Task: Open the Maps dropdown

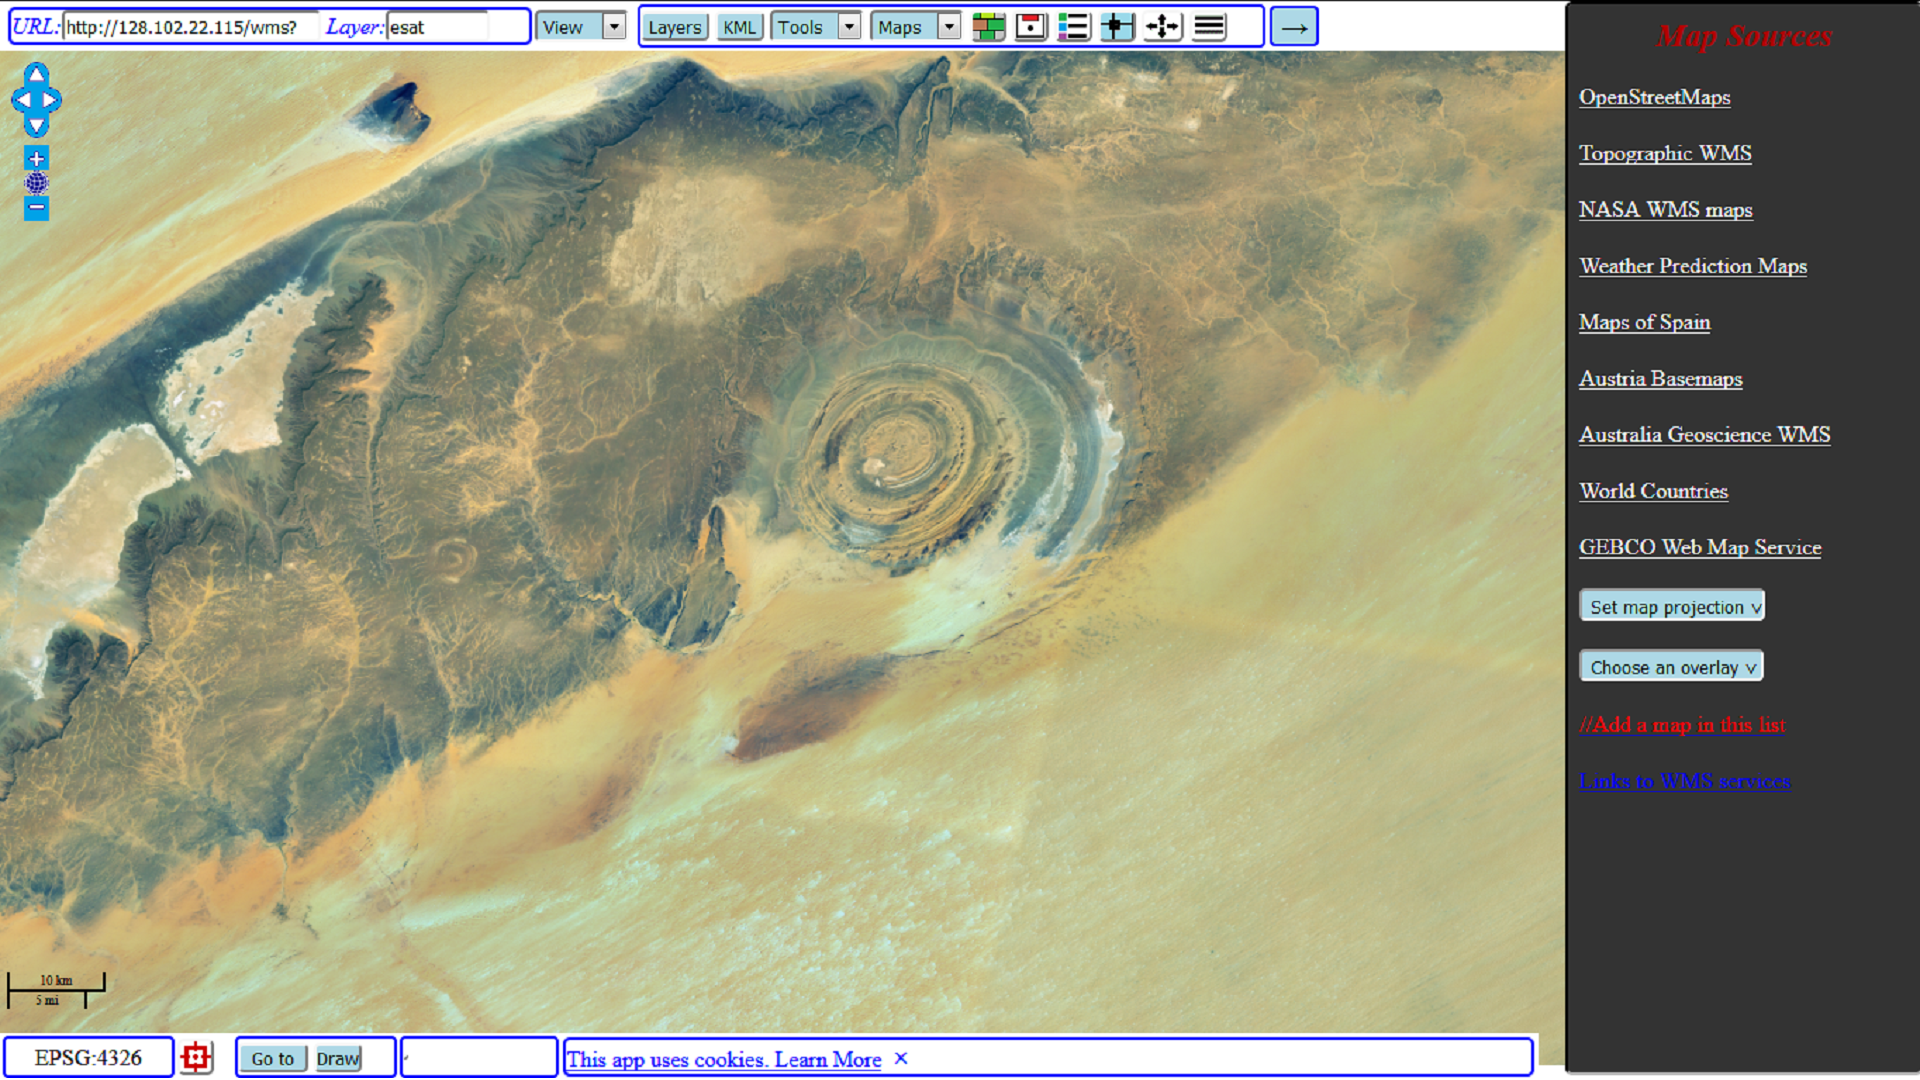Action: (915, 27)
